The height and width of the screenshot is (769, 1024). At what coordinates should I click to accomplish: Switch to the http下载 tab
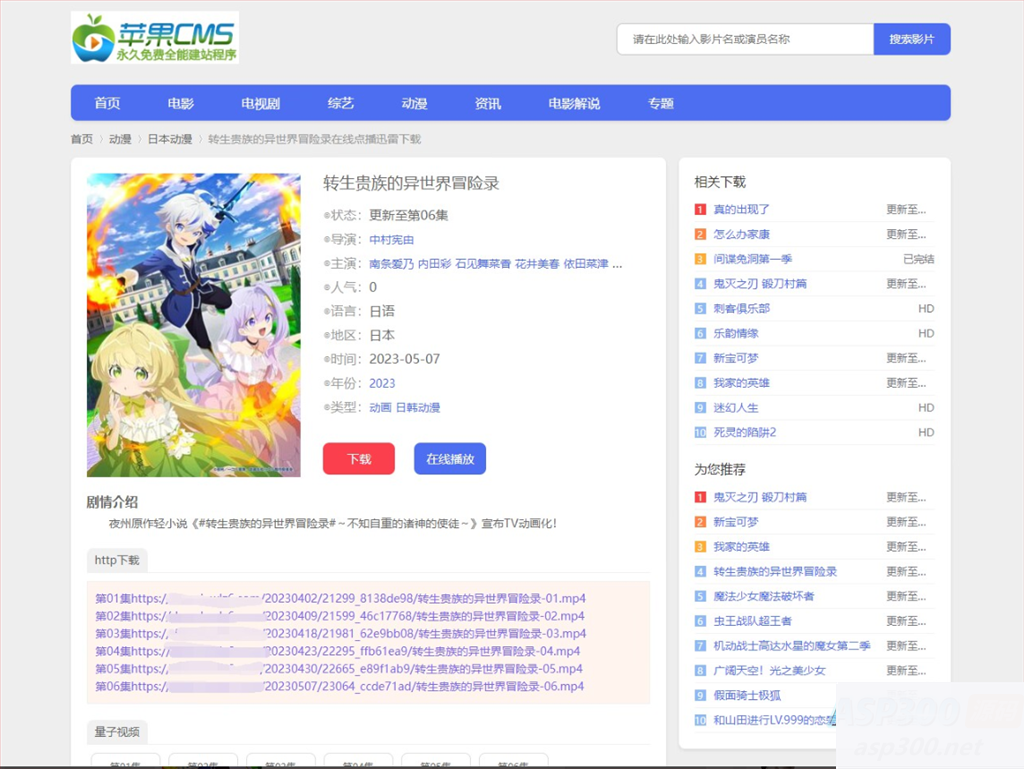tap(117, 560)
